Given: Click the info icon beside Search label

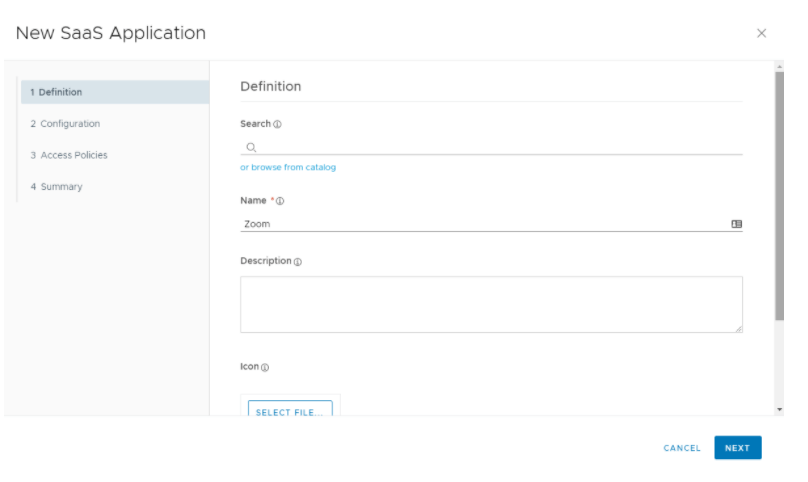Looking at the screenshot, I should point(278,125).
